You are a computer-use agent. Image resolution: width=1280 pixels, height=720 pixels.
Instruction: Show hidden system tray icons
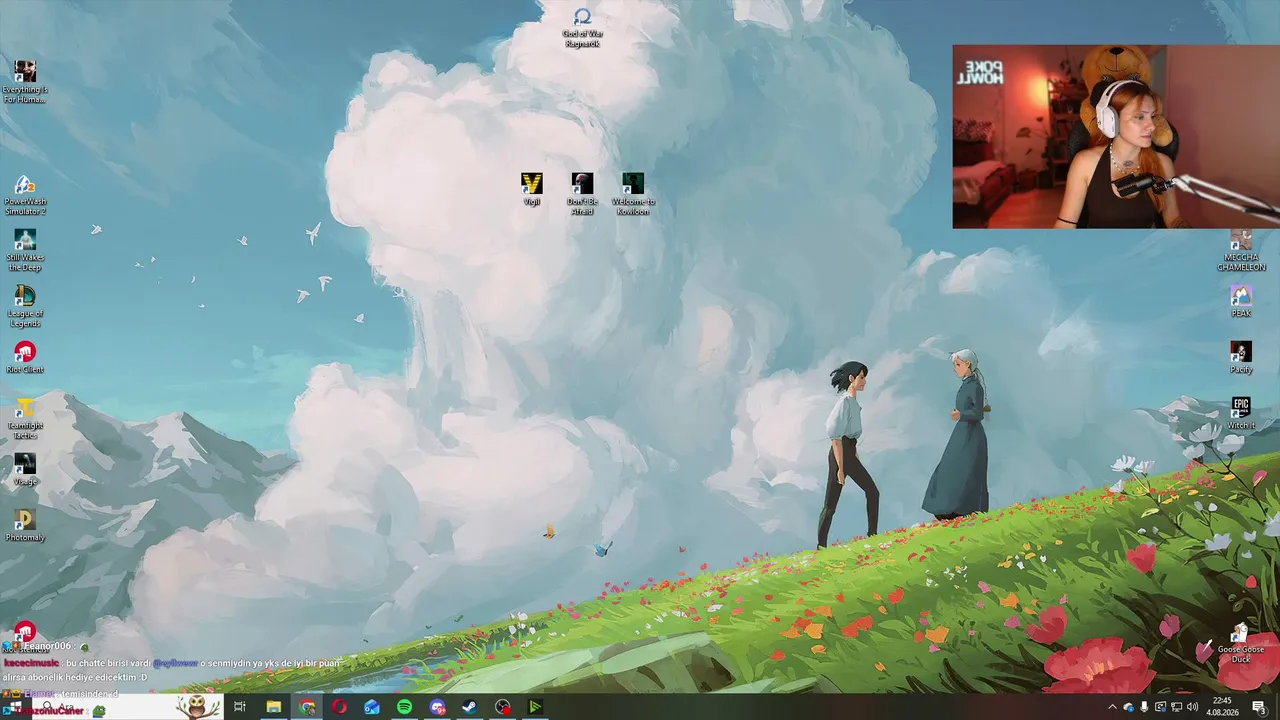pos(1112,707)
